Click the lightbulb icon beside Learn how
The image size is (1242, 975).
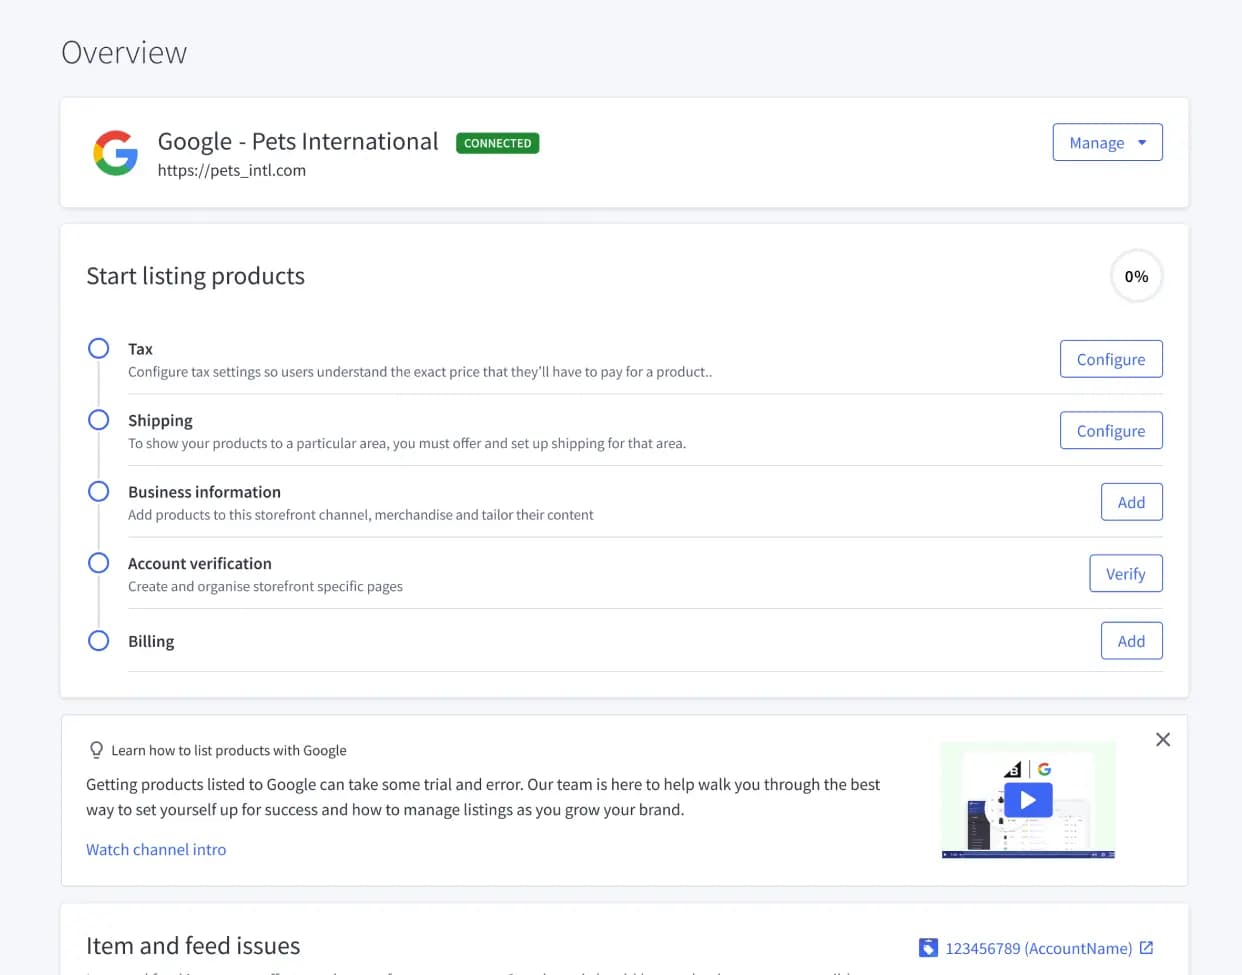(96, 750)
